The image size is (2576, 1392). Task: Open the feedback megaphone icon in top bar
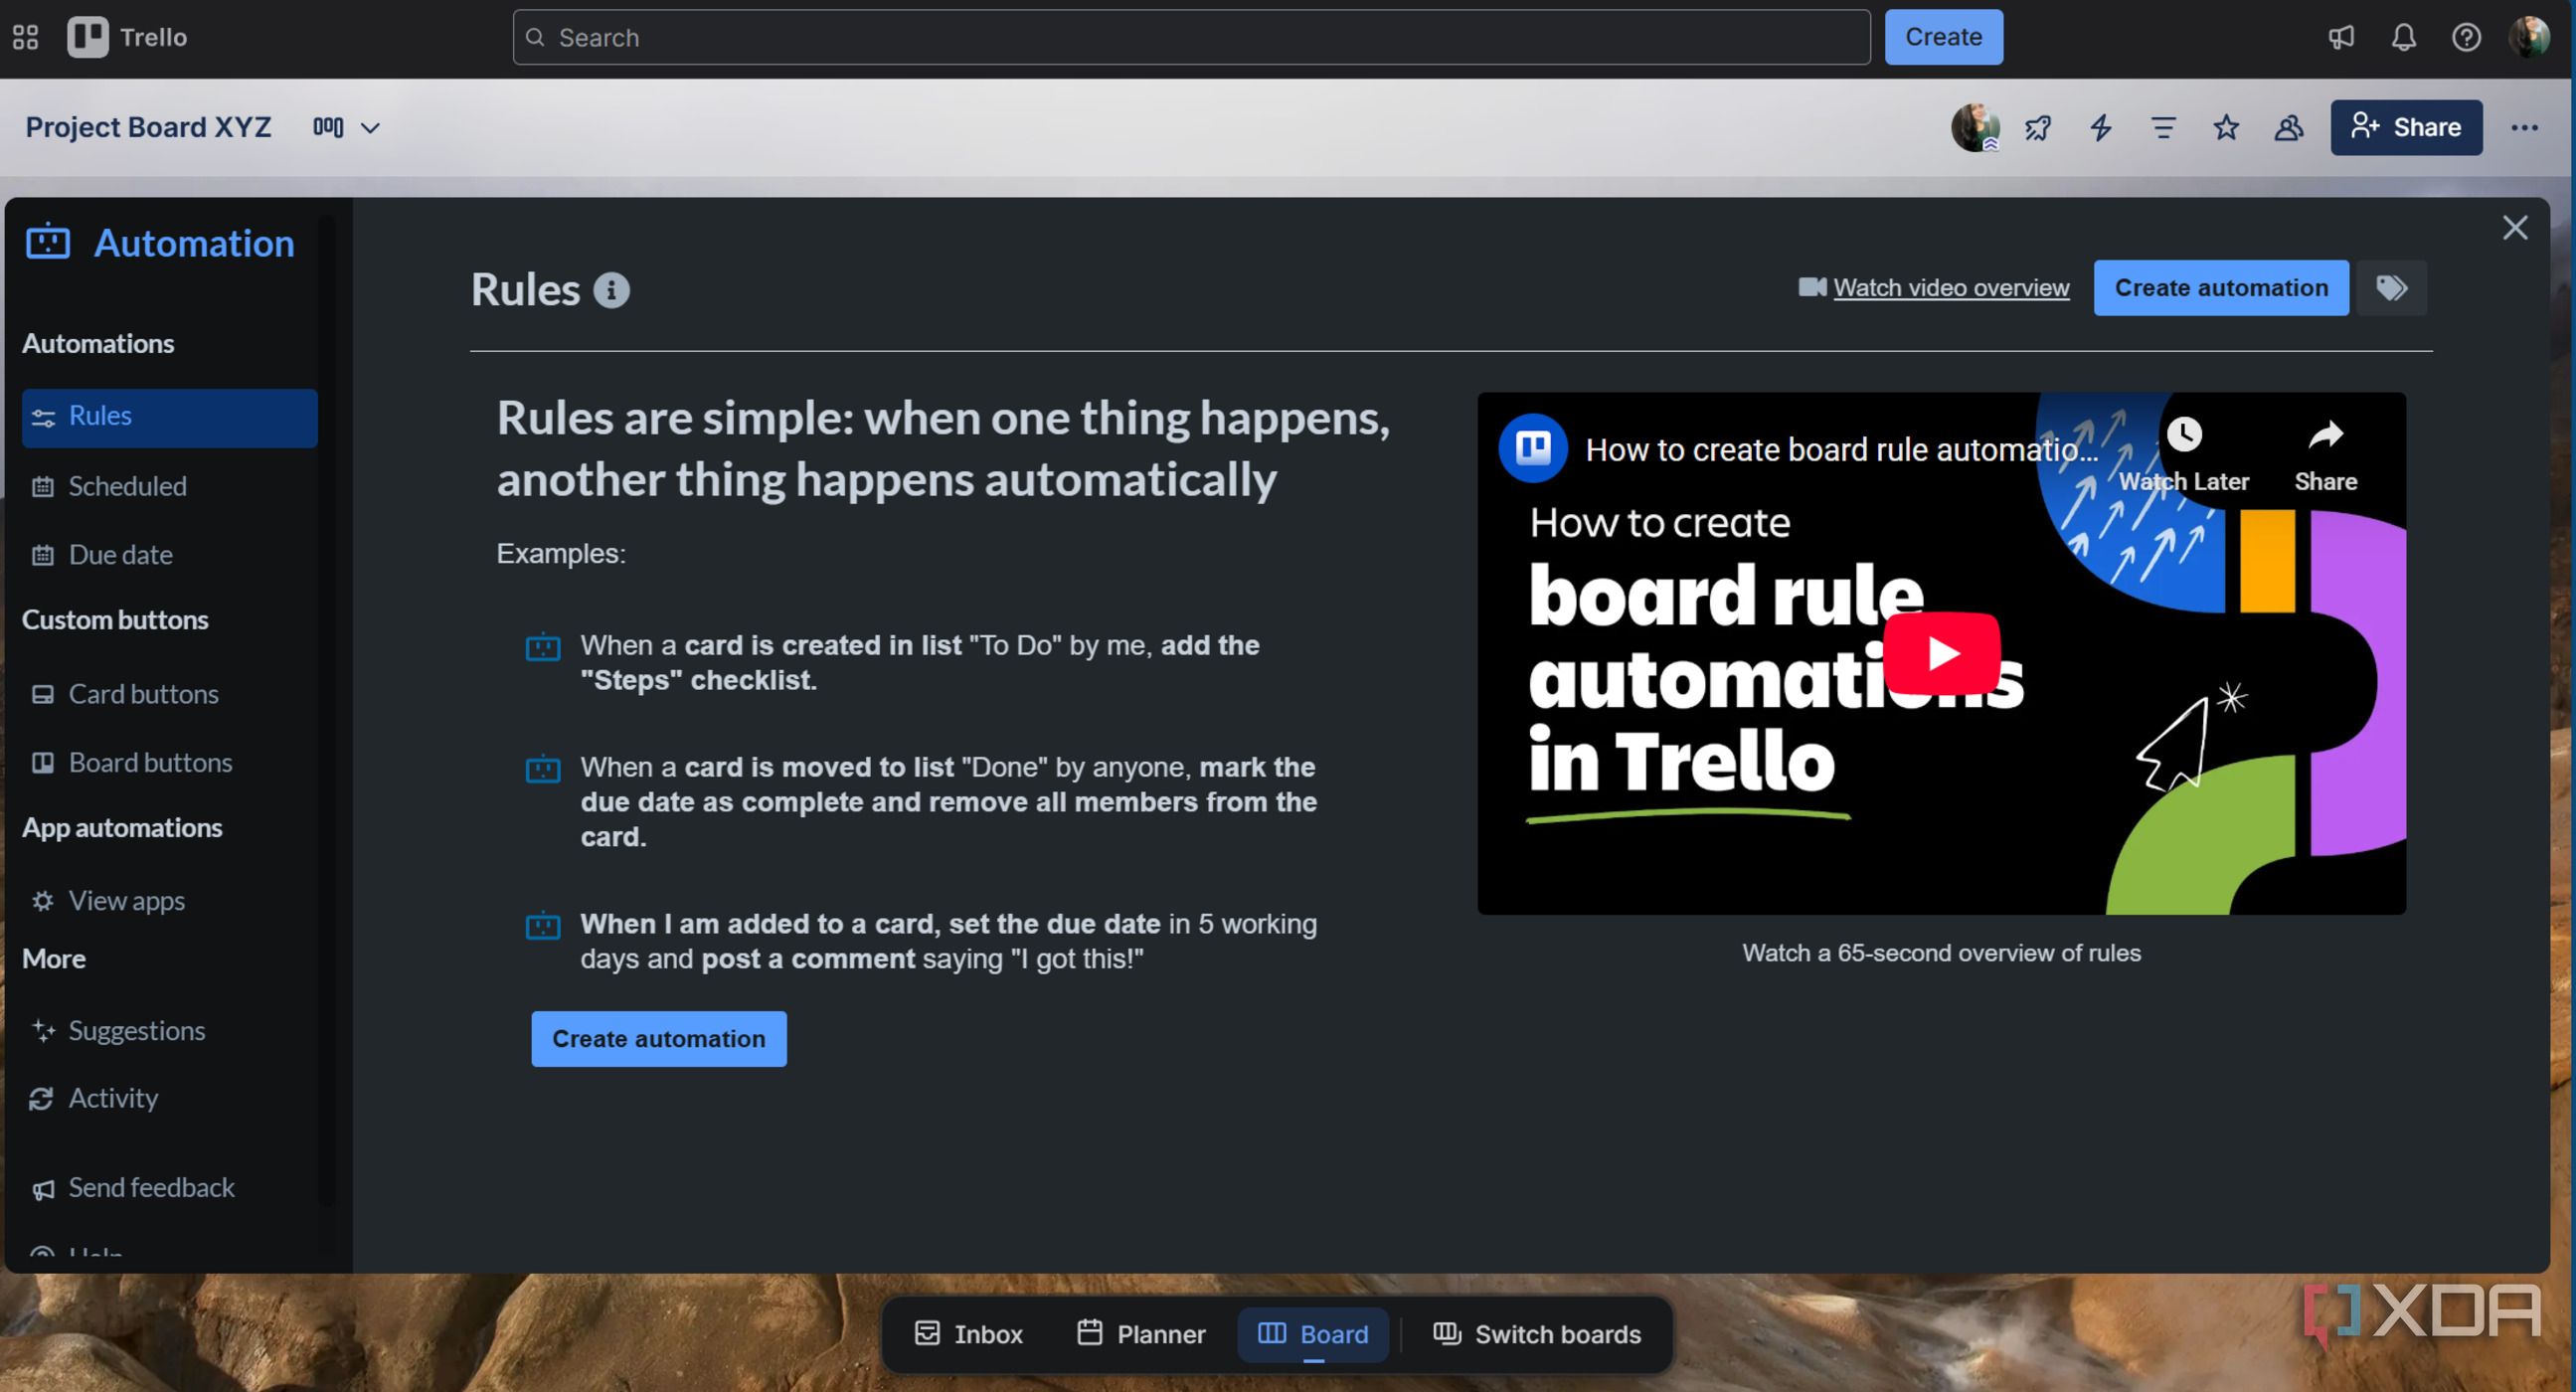click(x=2341, y=37)
